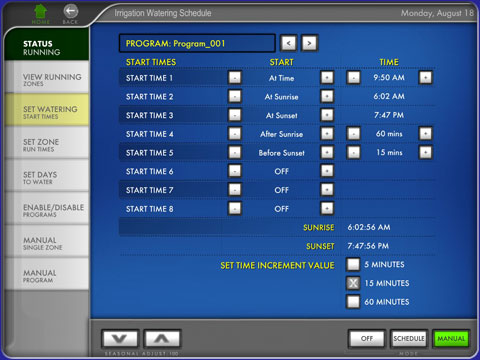
Task: Toggle the 15 Minutes increment checkbox
Action: coord(353,283)
